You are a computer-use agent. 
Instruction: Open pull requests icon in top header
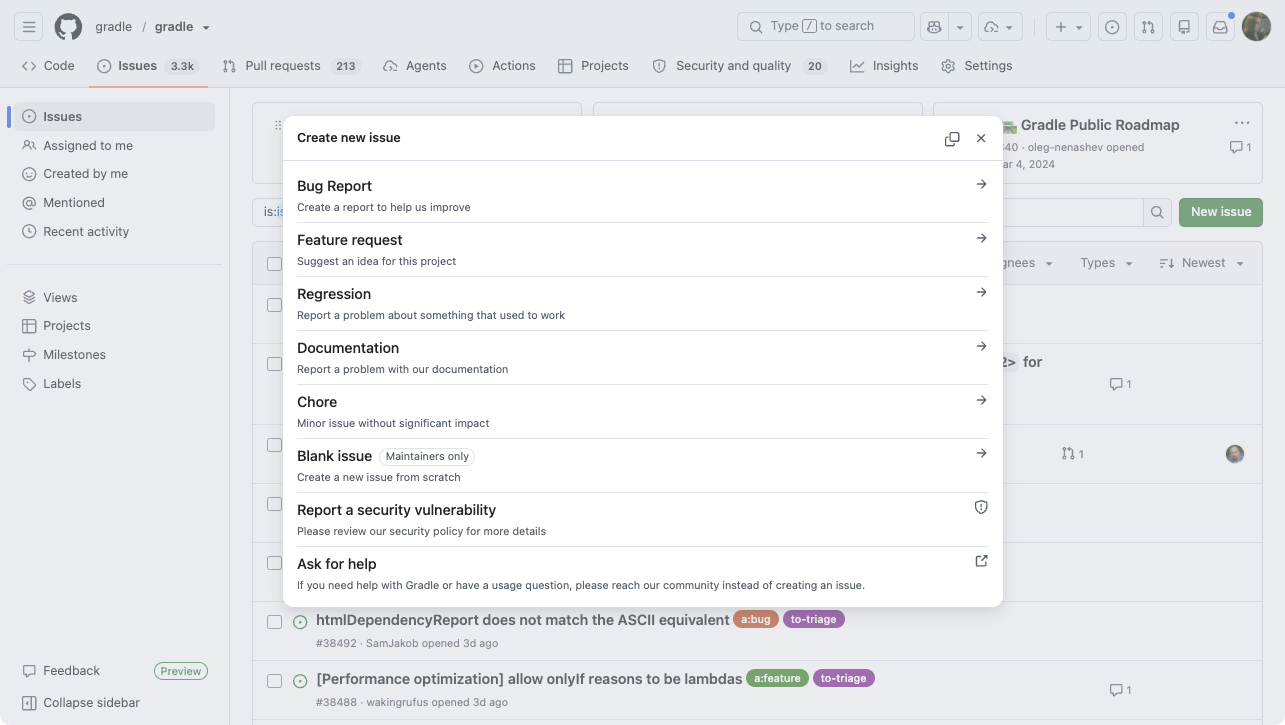point(1148,27)
